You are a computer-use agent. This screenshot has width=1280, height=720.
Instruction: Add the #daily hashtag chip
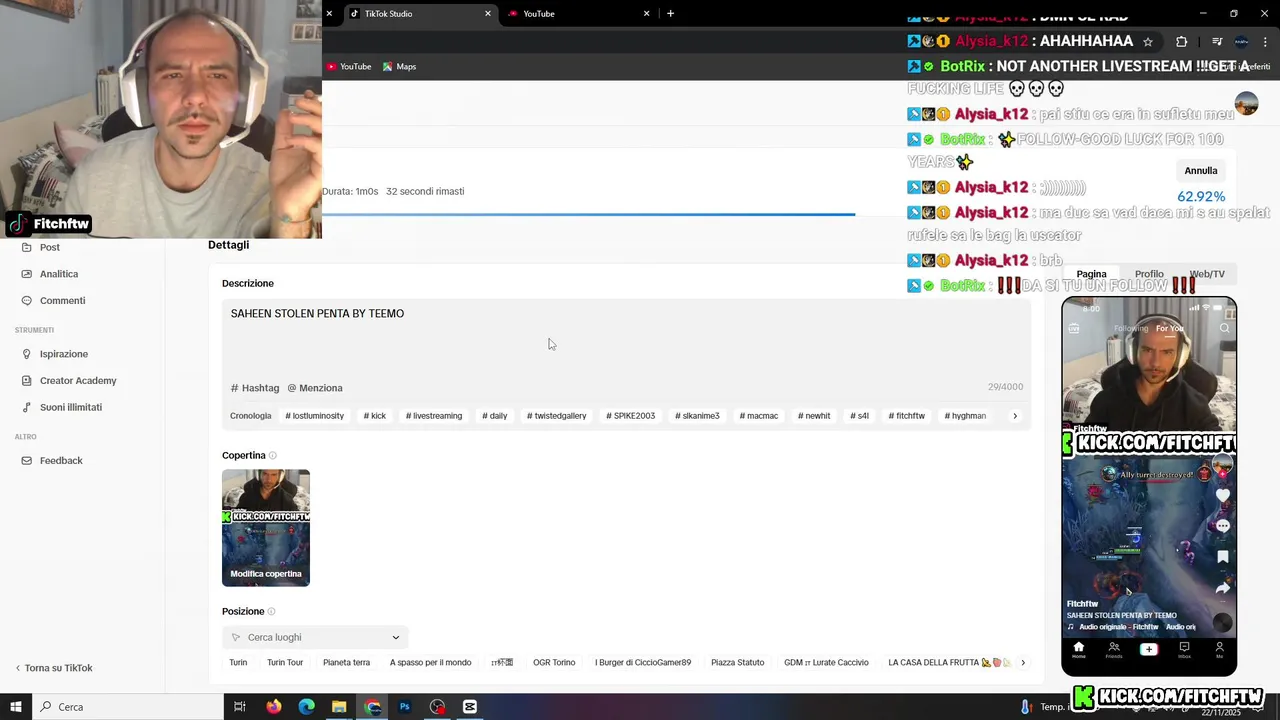click(495, 416)
